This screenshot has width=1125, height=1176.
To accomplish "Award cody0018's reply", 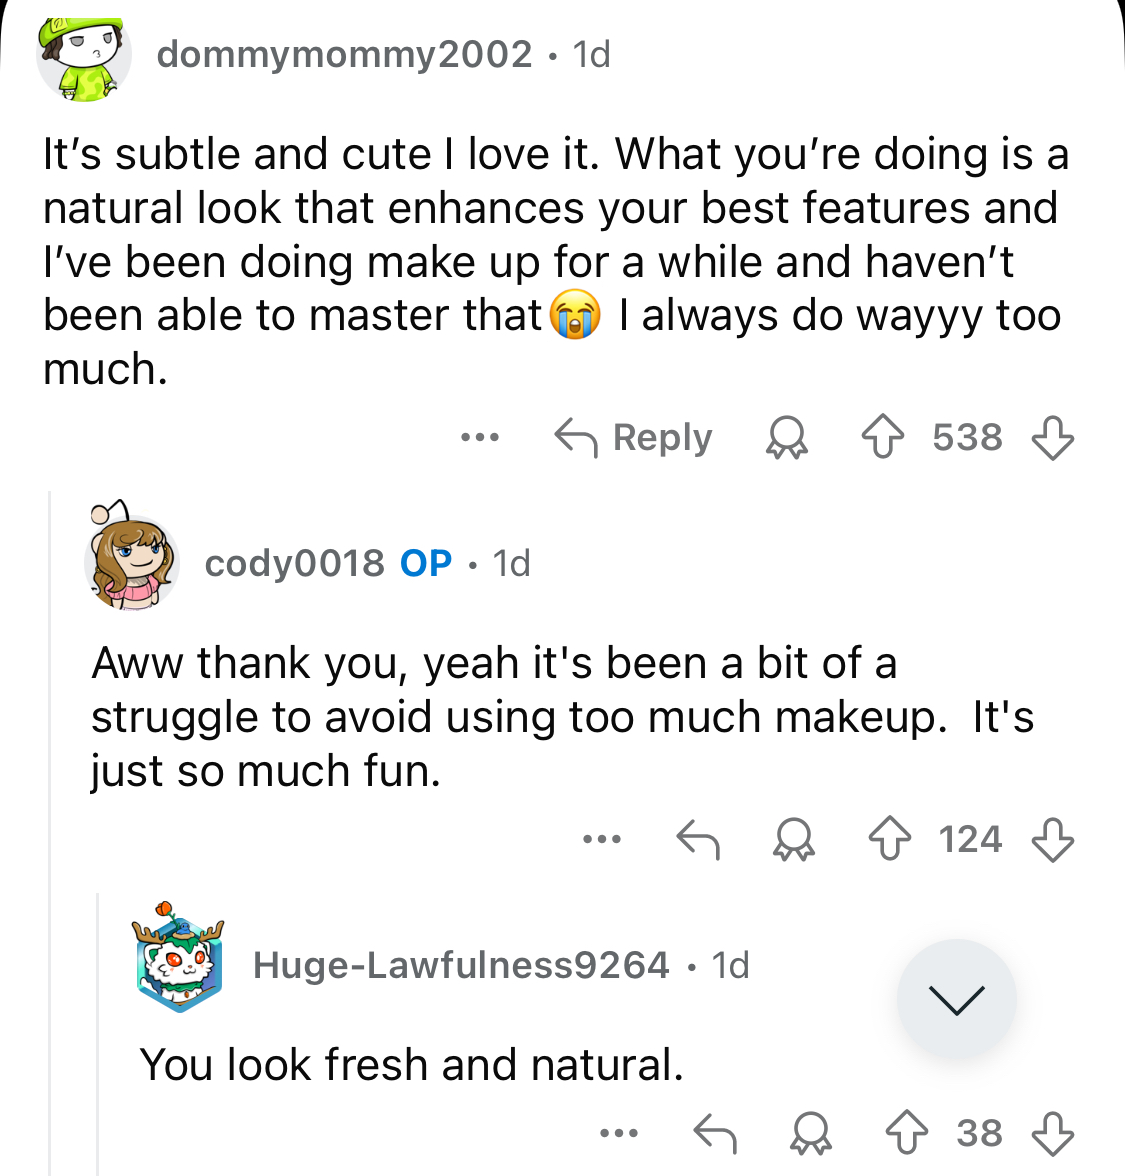I will [794, 840].
